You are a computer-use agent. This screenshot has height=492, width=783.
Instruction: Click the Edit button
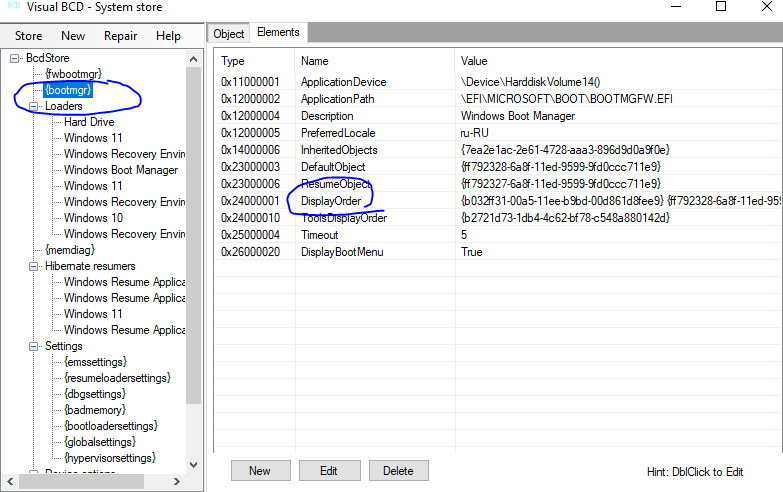click(x=329, y=471)
